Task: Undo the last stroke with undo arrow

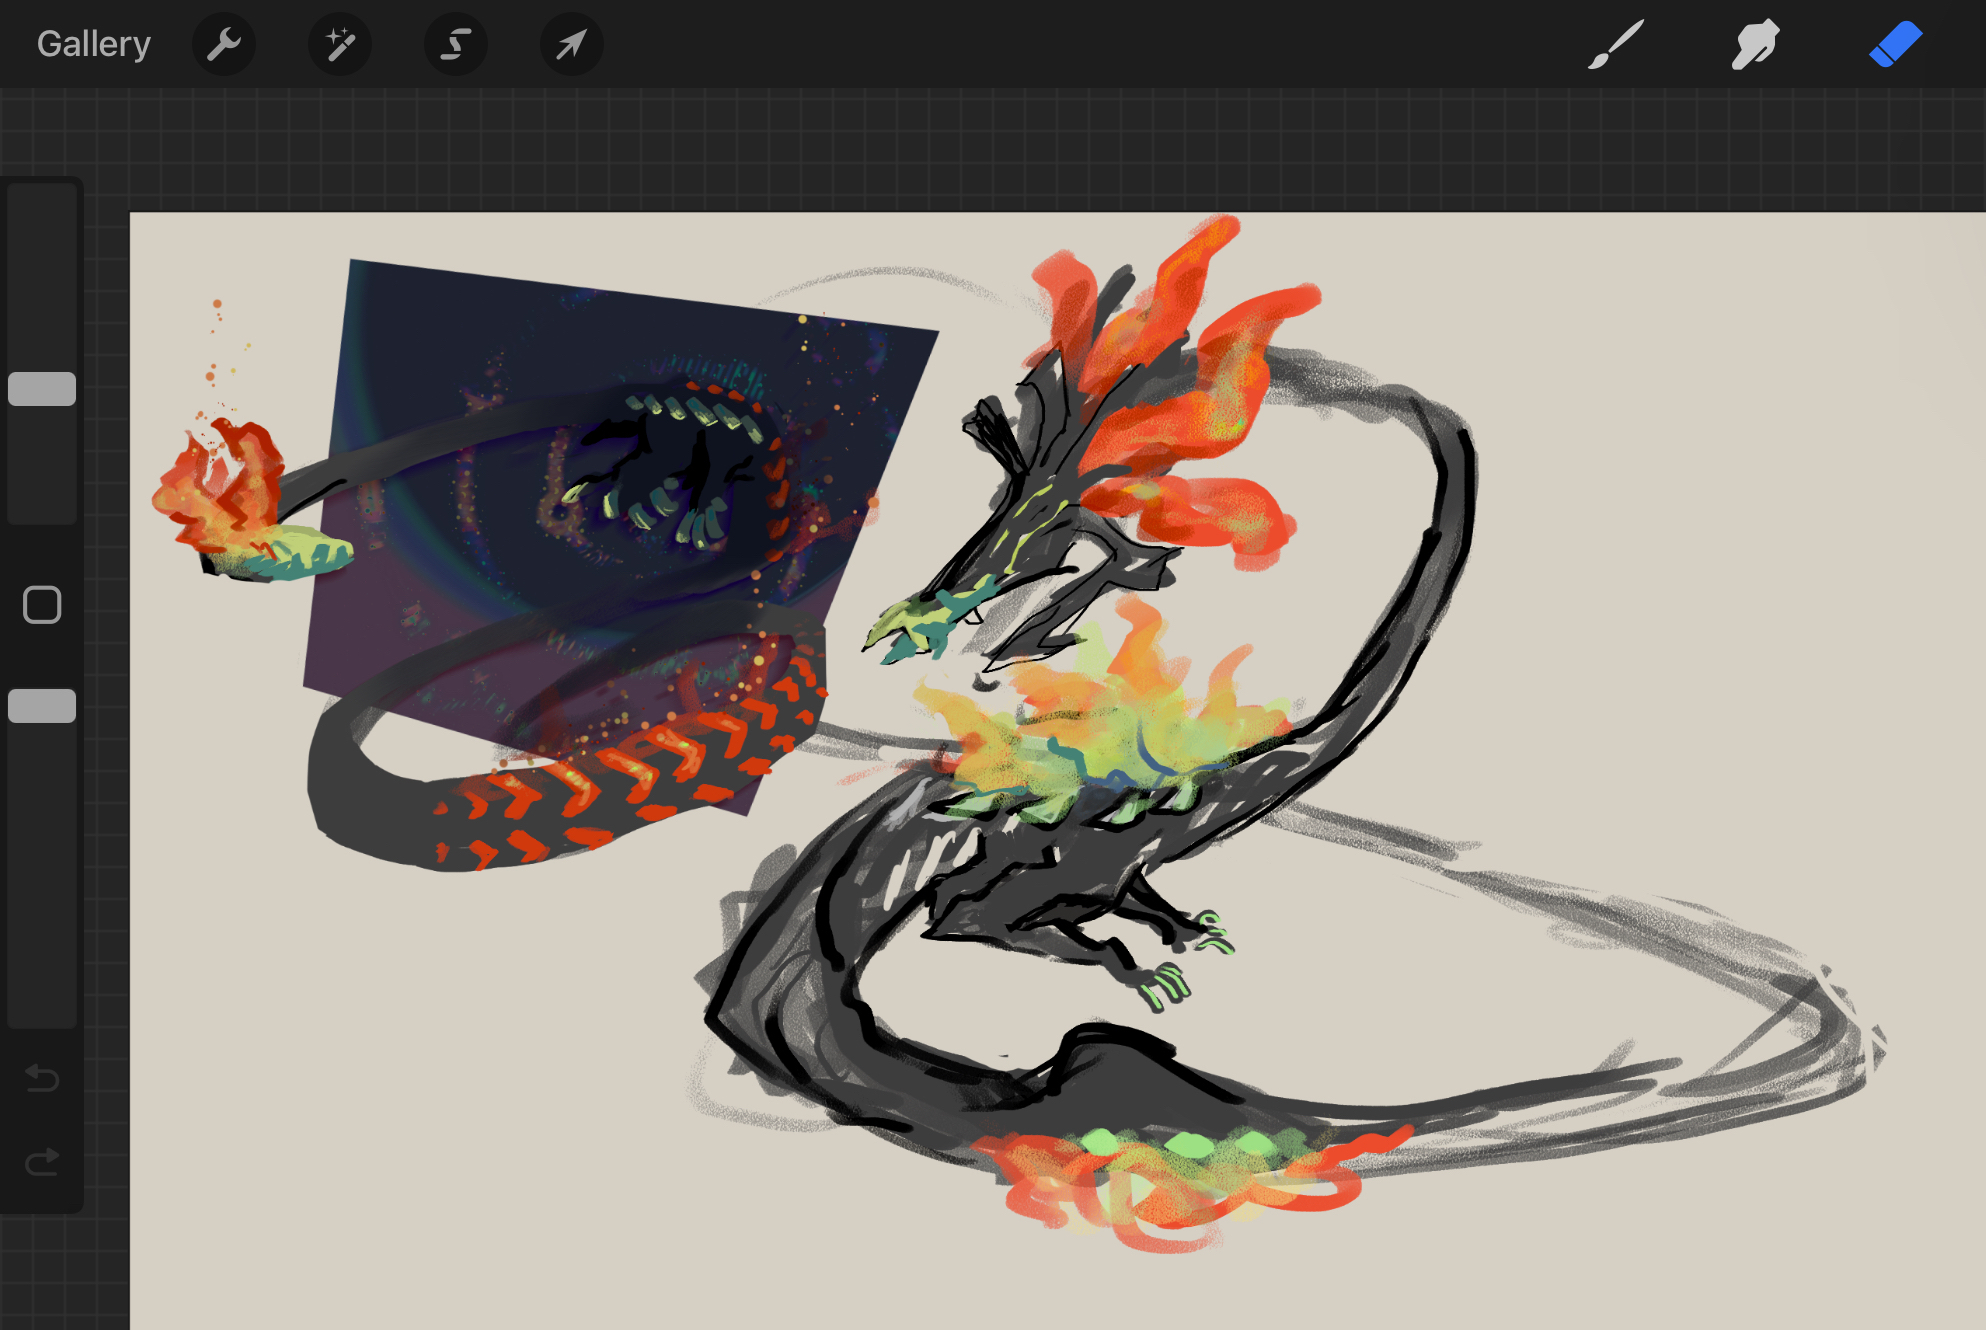Action: pos(42,1078)
